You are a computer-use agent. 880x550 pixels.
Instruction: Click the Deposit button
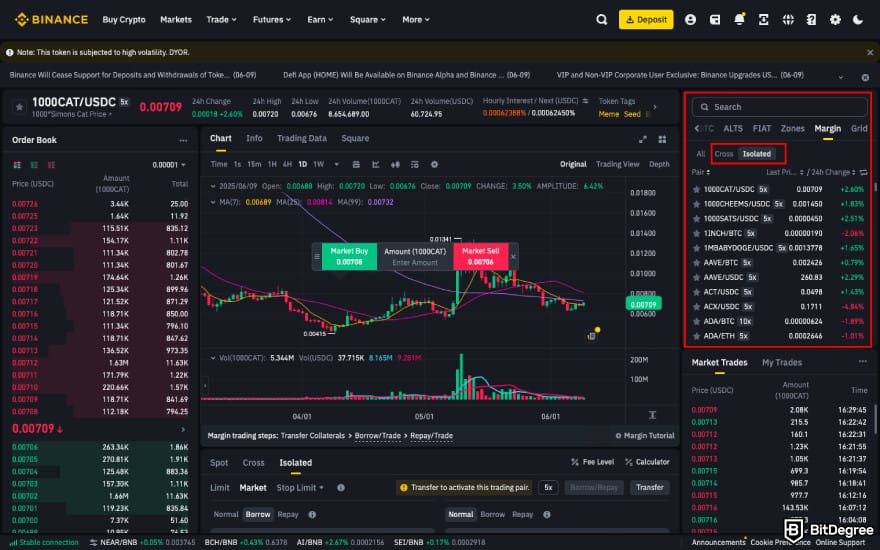pos(646,20)
